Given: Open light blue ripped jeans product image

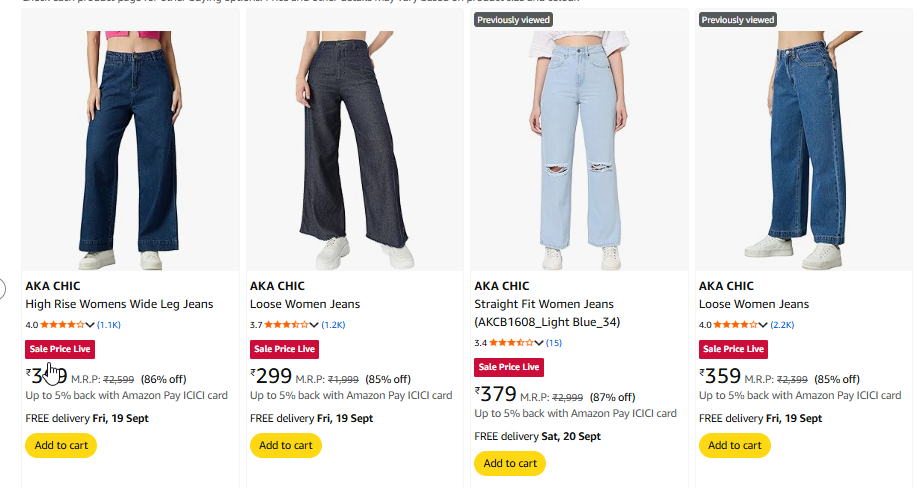Looking at the screenshot, I should coord(579,150).
